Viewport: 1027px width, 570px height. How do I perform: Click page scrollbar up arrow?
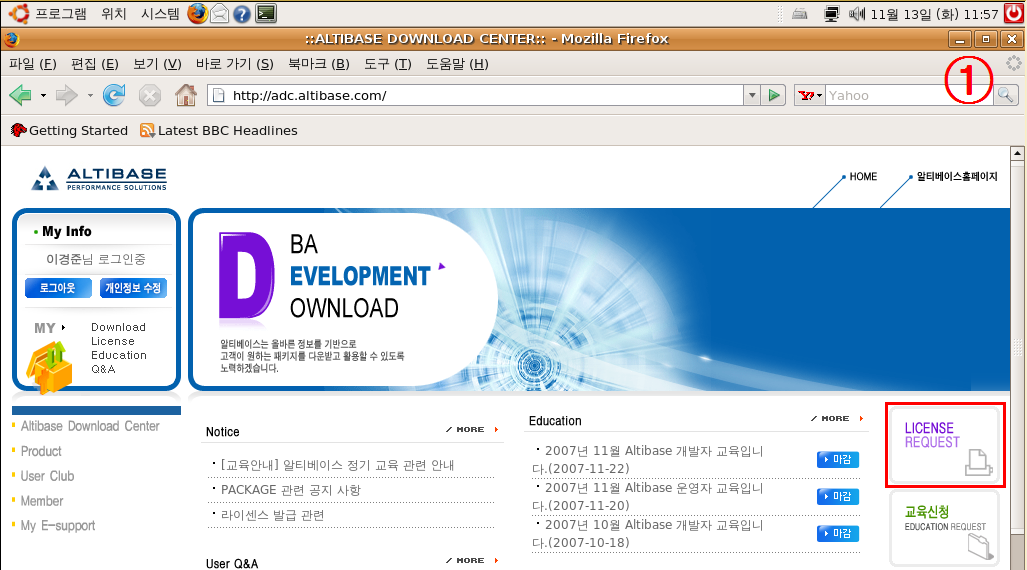tap(1017, 154)
